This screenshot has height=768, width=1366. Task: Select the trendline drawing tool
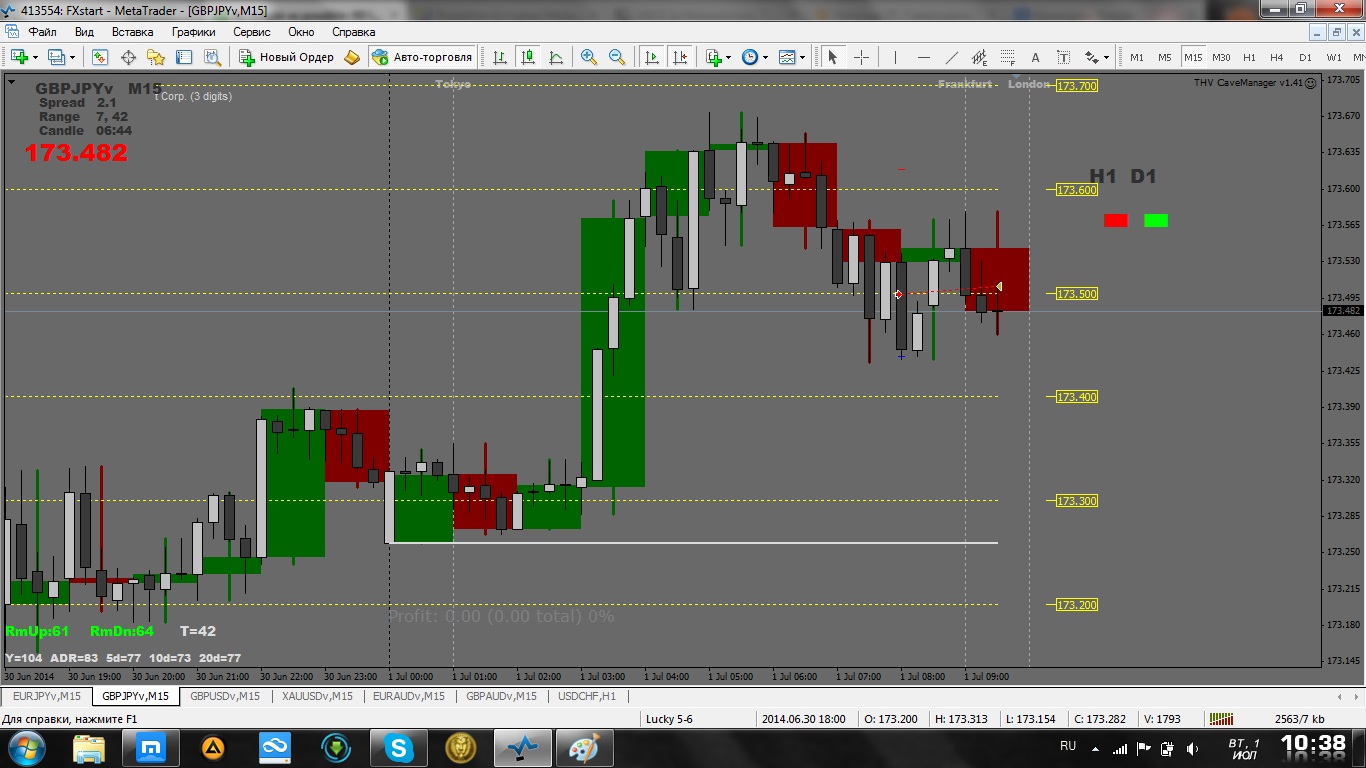951,57
